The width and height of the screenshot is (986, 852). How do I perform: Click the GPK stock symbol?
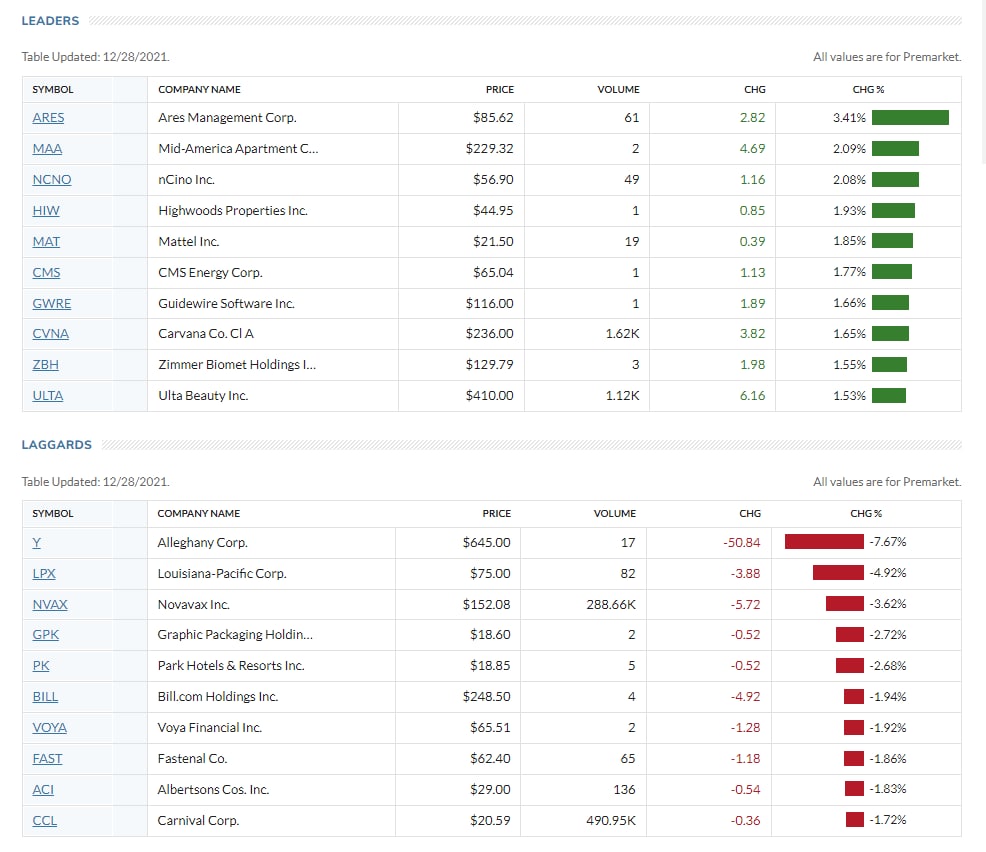(45, 634)
